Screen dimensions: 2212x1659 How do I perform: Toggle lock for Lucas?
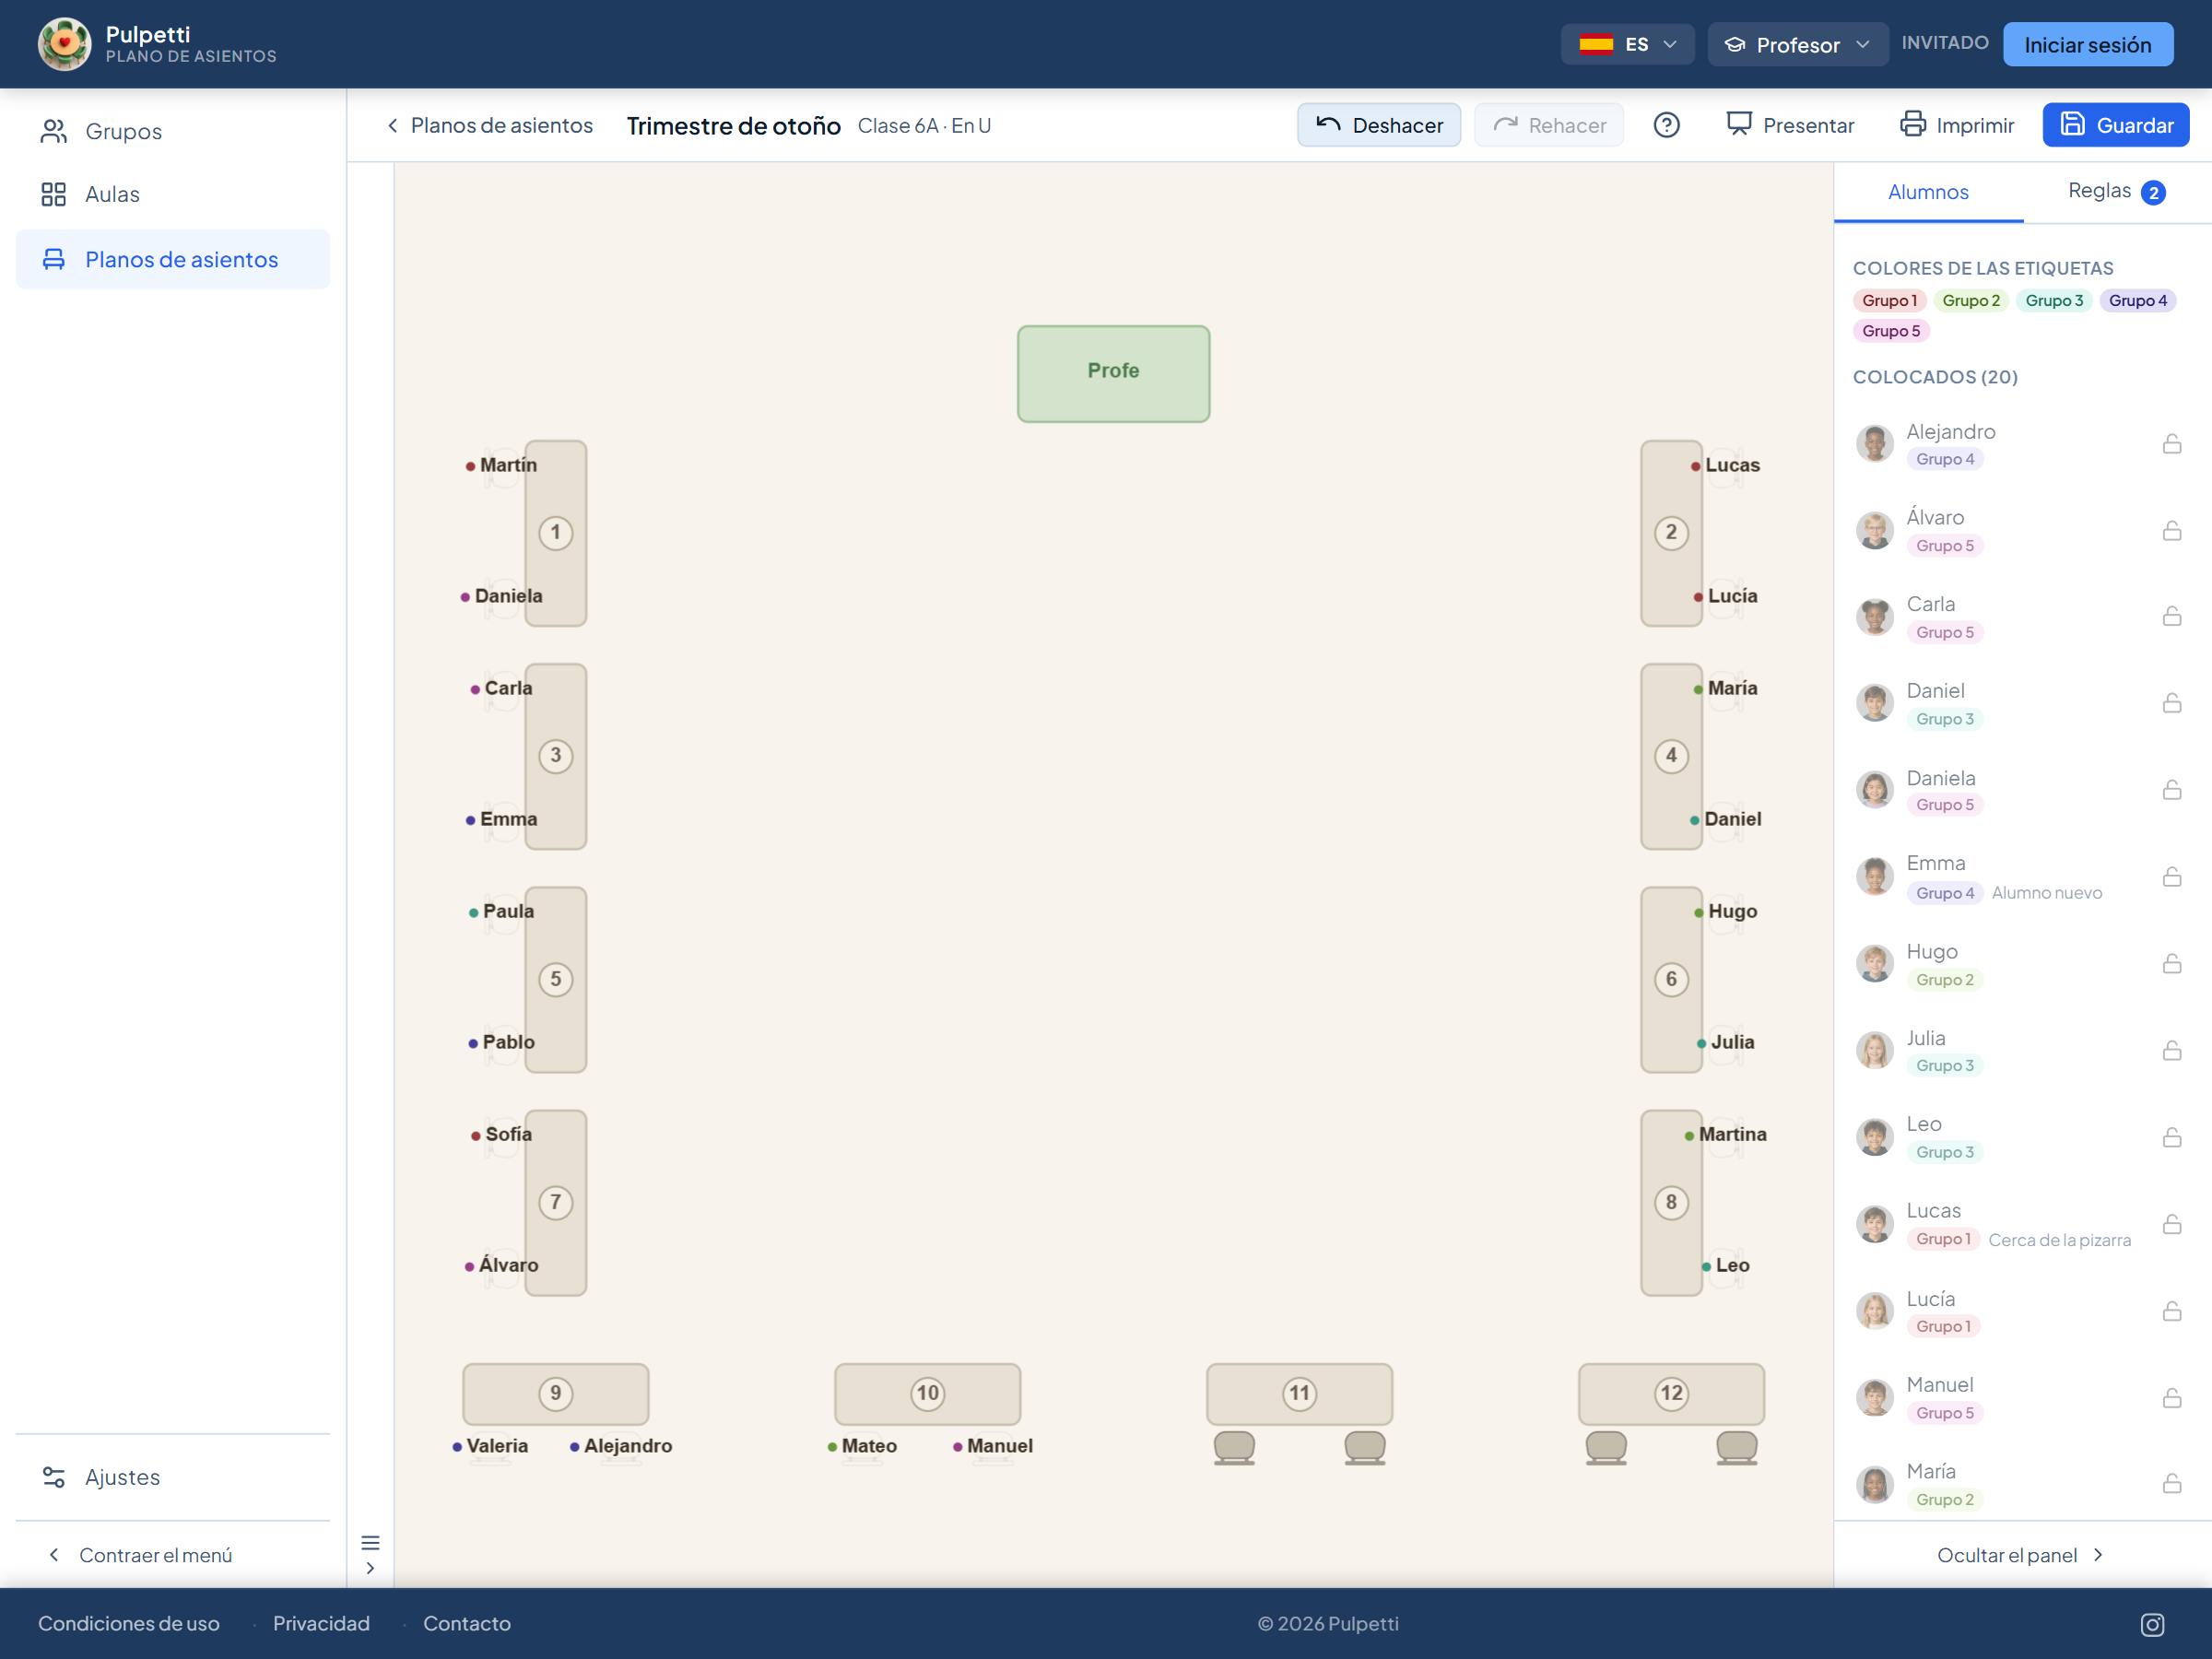click(x=2171, y=1224)
